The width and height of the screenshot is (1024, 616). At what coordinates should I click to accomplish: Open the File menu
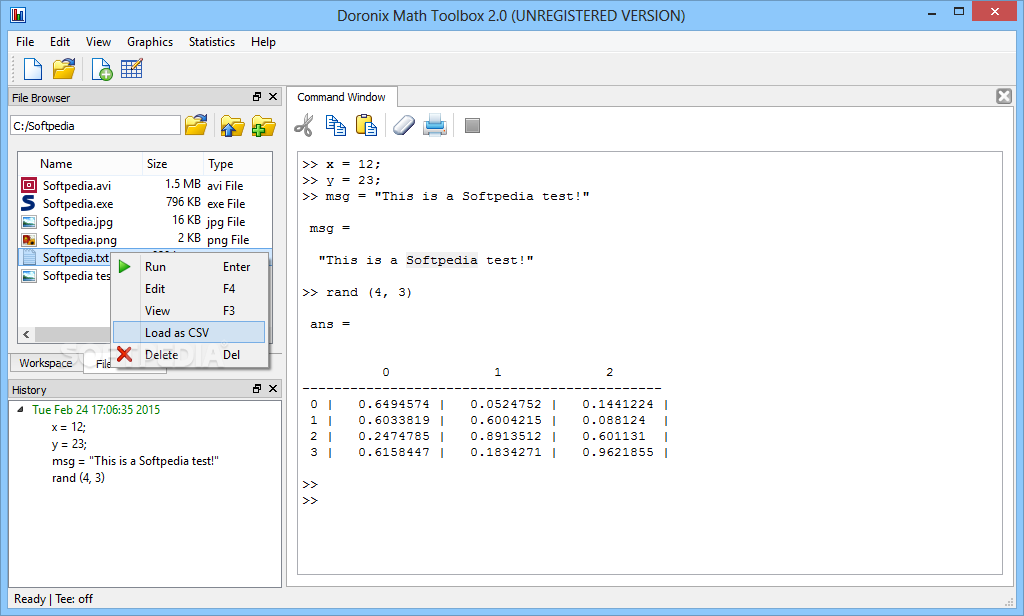point(25,42)
